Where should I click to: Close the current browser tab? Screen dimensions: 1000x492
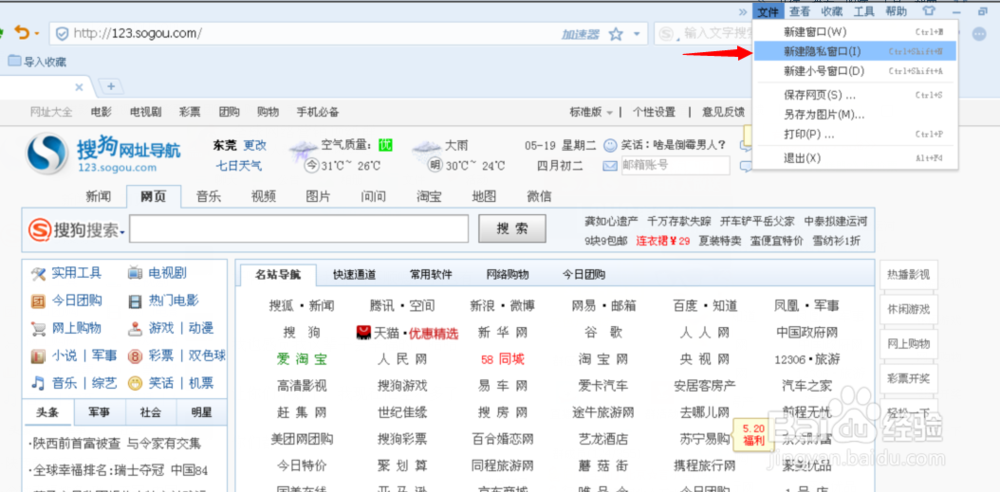[x=79, y=87]
